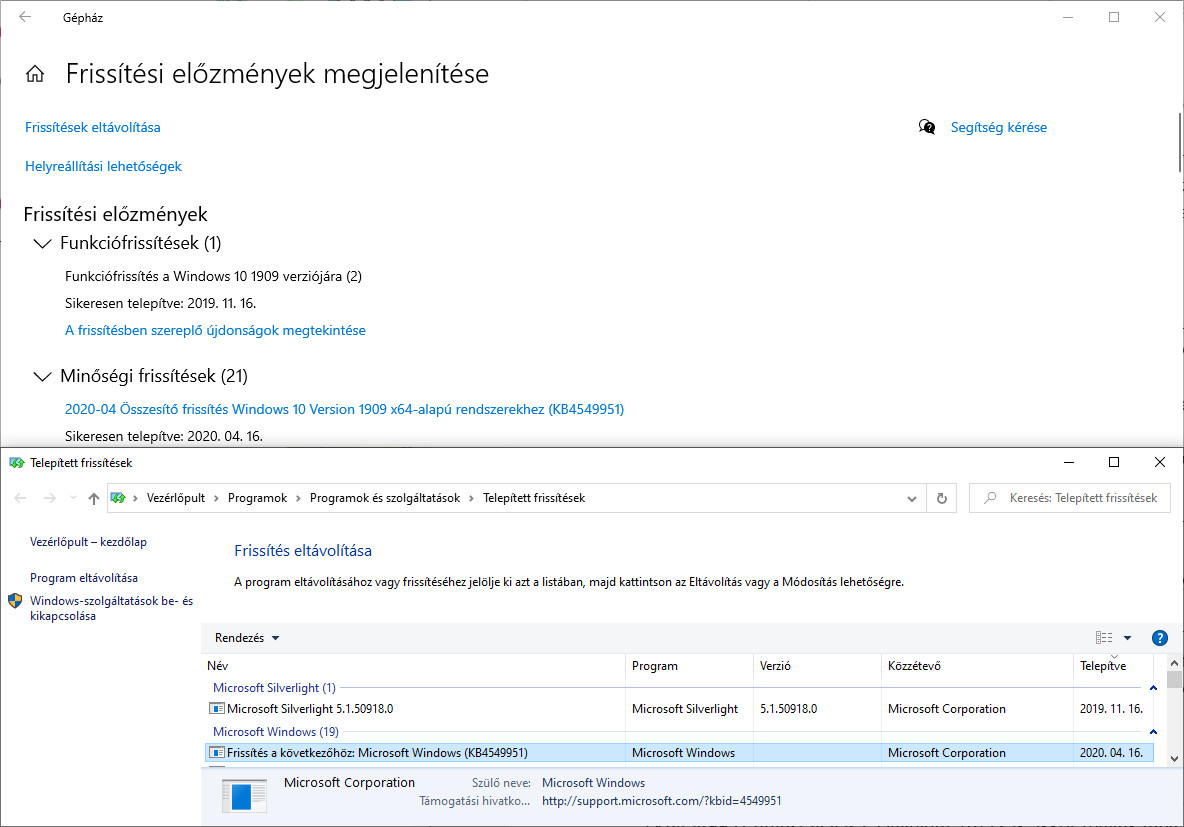Click the Gépház window vertical scrollbar
The height and width of the screenshot is (827, 1184).
tap(1179, 142)
